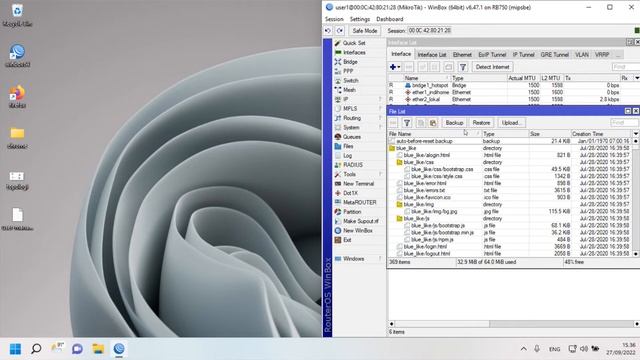Switch to the VRRP tab
Viewport: 640px width, 360px height.
(x=602, y=55)
